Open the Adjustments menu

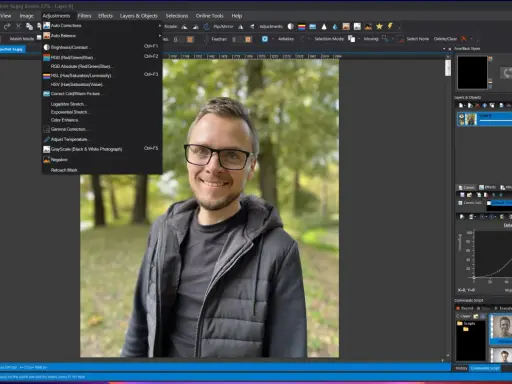56,16
